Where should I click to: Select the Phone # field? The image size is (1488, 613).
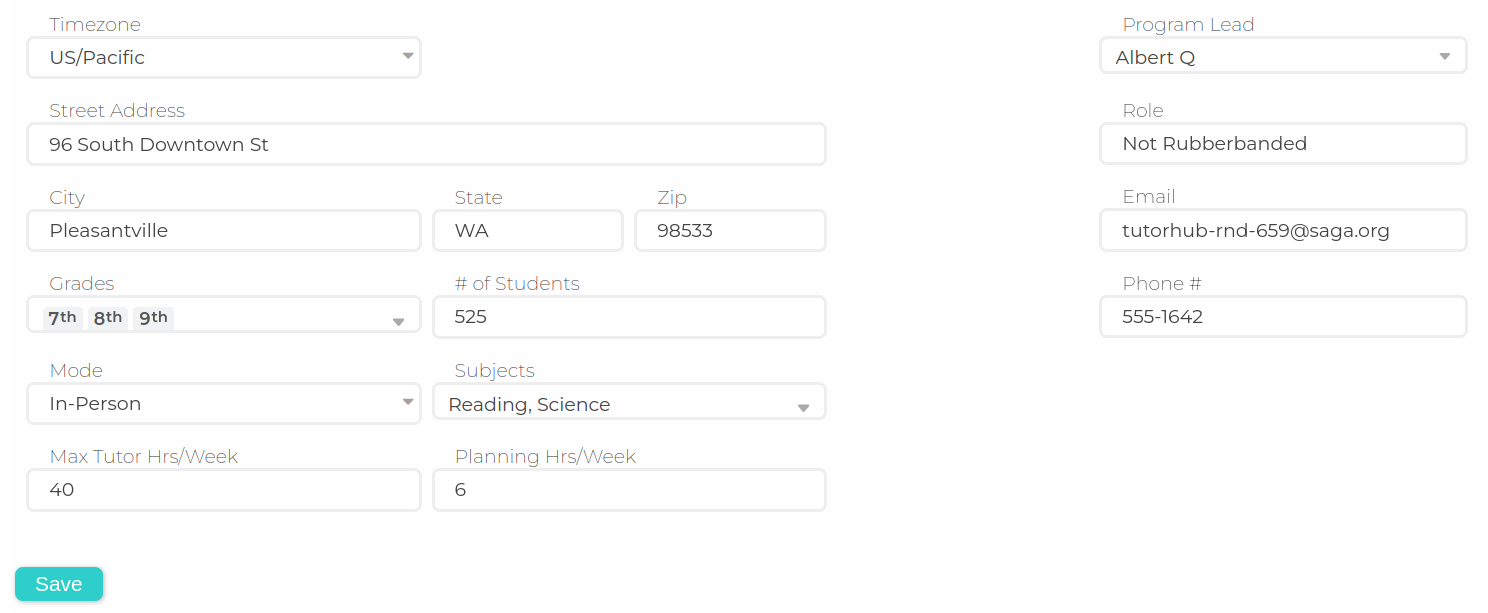coord(1283,316)
